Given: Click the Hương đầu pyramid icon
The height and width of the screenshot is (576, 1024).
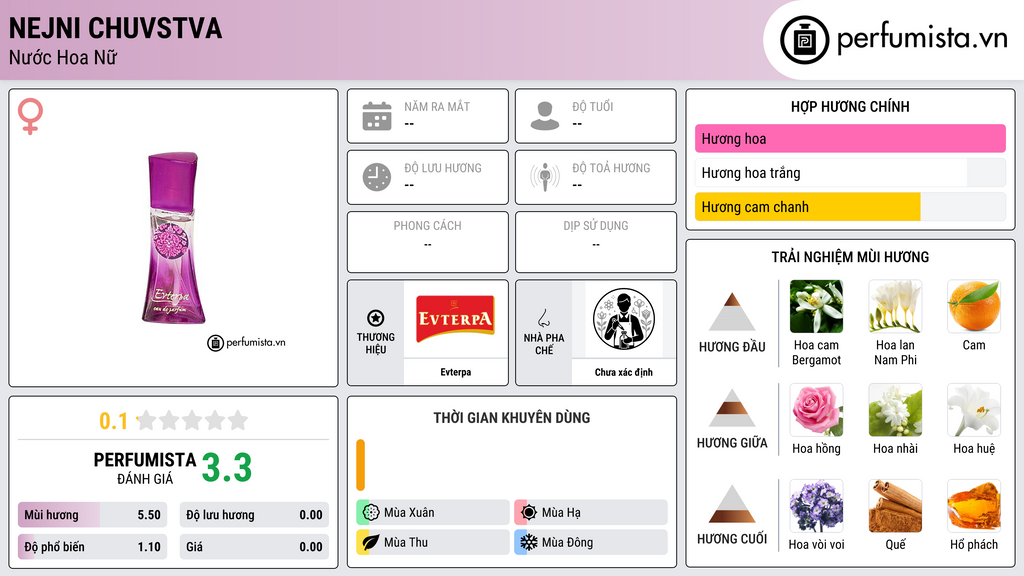Looking at the screenshot, I should 732,312.
